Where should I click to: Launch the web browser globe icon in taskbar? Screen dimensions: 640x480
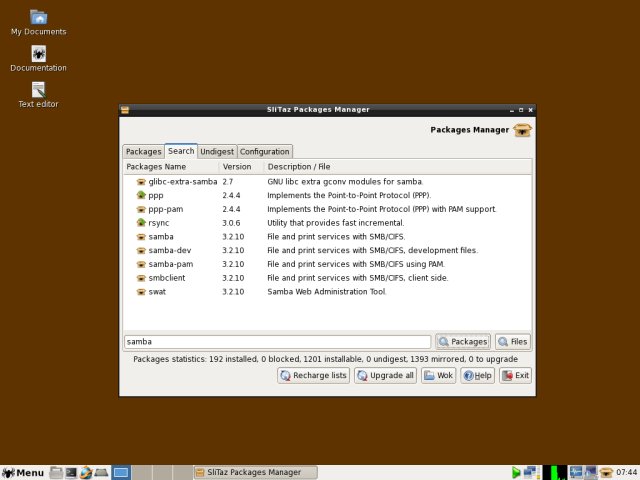[x=86, y=473]
